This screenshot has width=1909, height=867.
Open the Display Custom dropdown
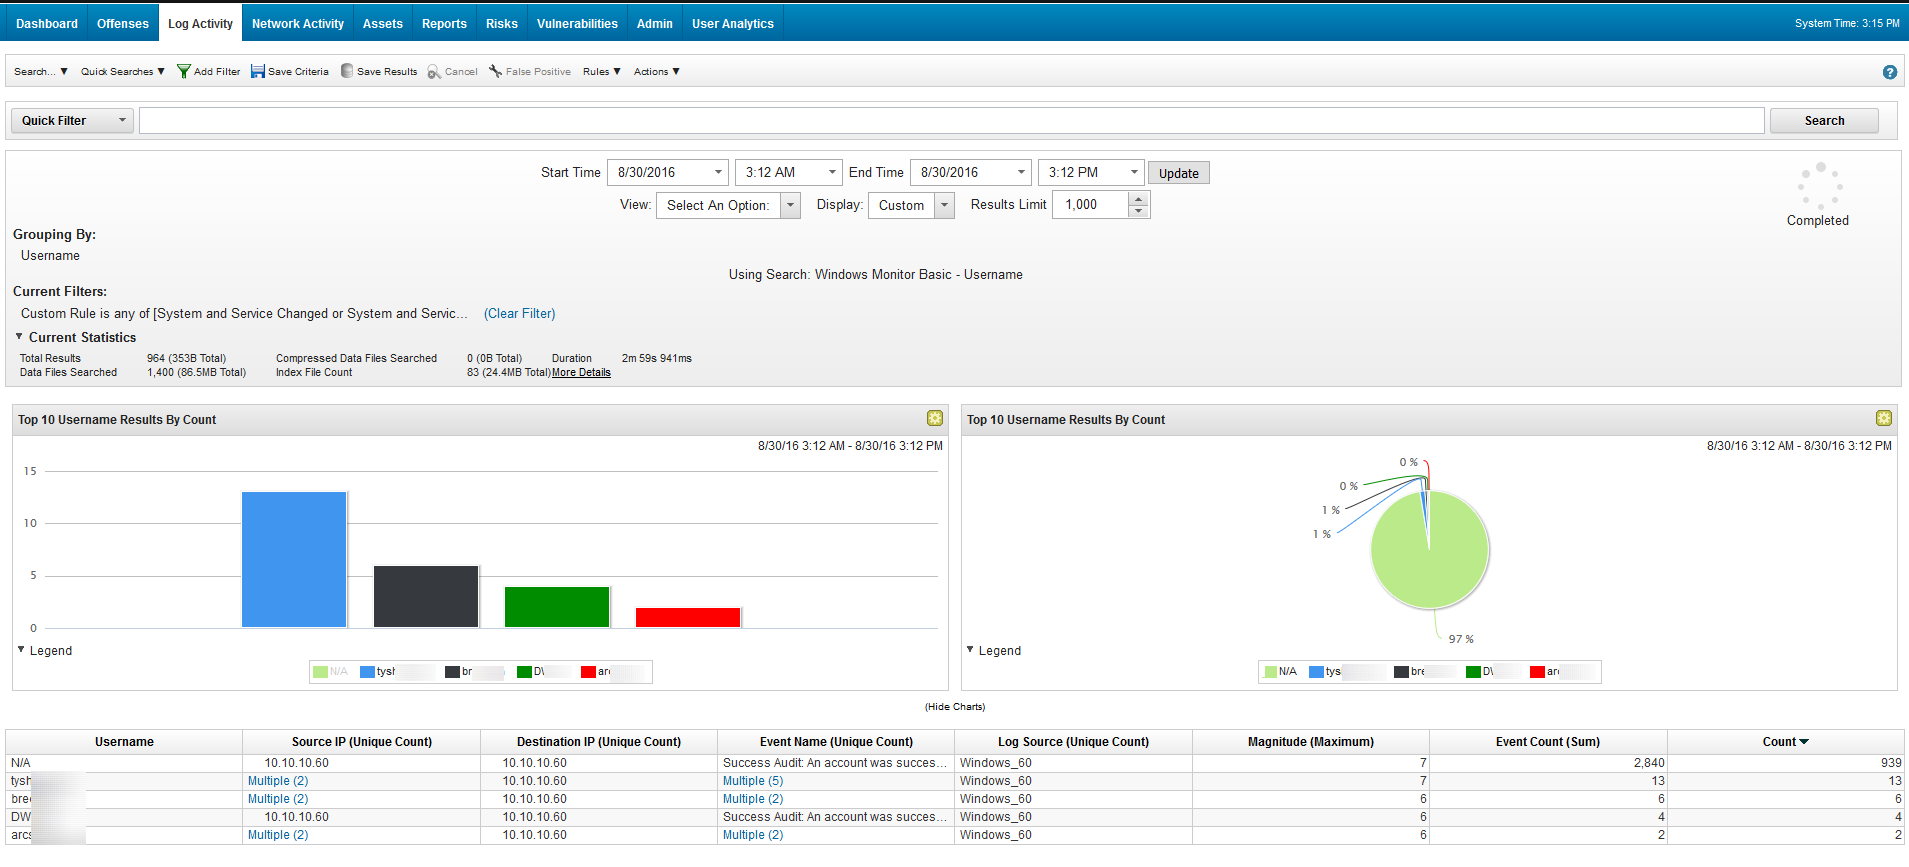coord(944,205)
